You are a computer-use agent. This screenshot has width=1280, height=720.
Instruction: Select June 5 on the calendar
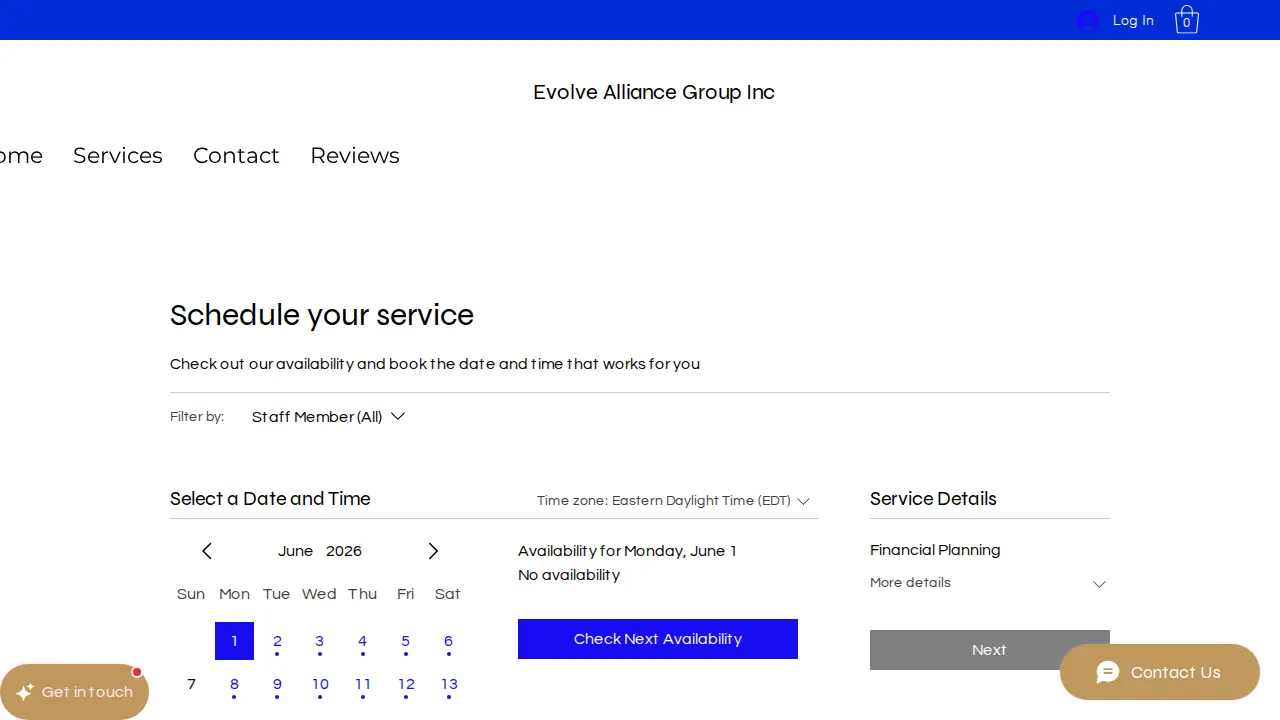(405, 641)
